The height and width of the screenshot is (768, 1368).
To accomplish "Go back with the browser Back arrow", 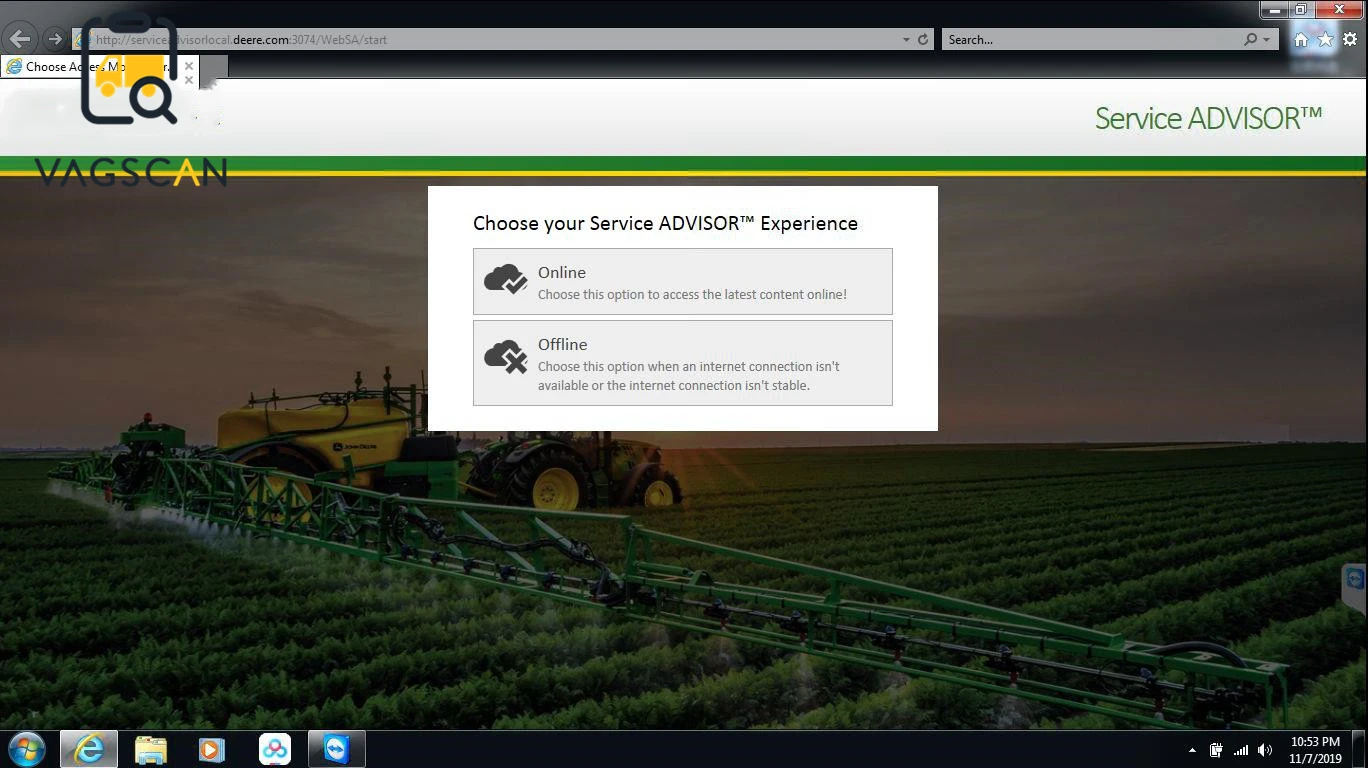I will (19, 39).
